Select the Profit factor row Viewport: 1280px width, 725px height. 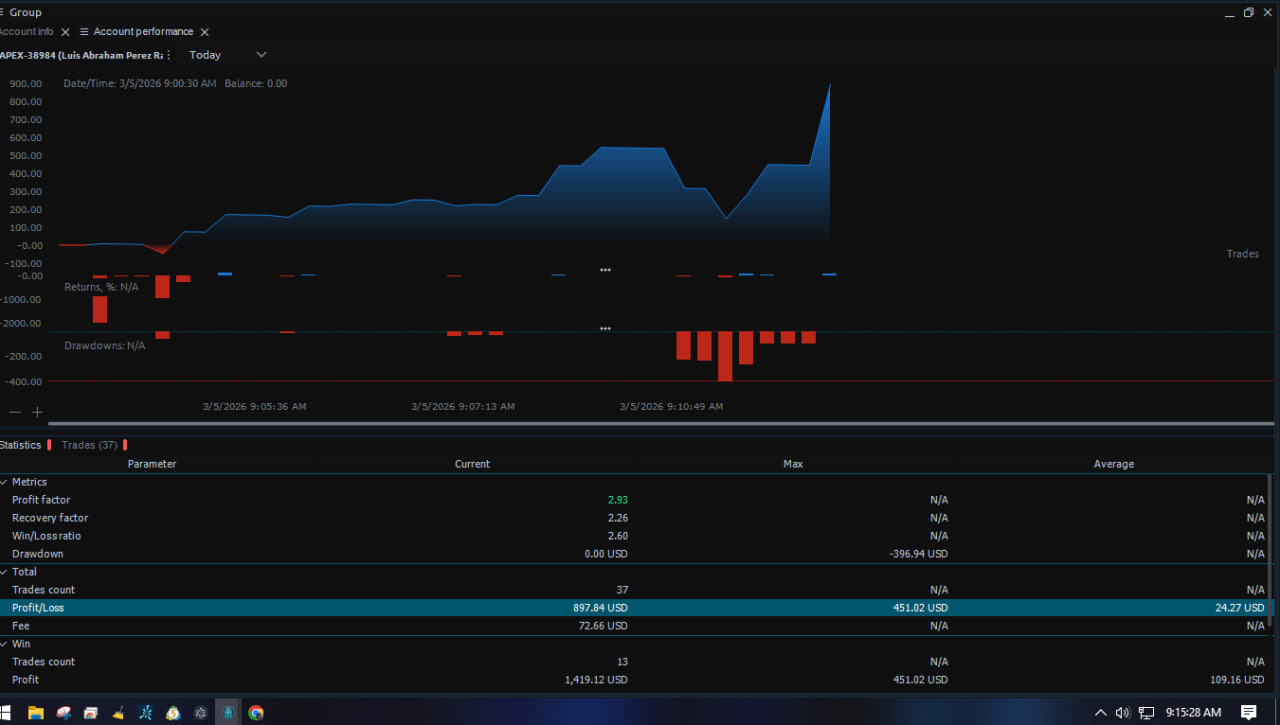pos(41,500)
